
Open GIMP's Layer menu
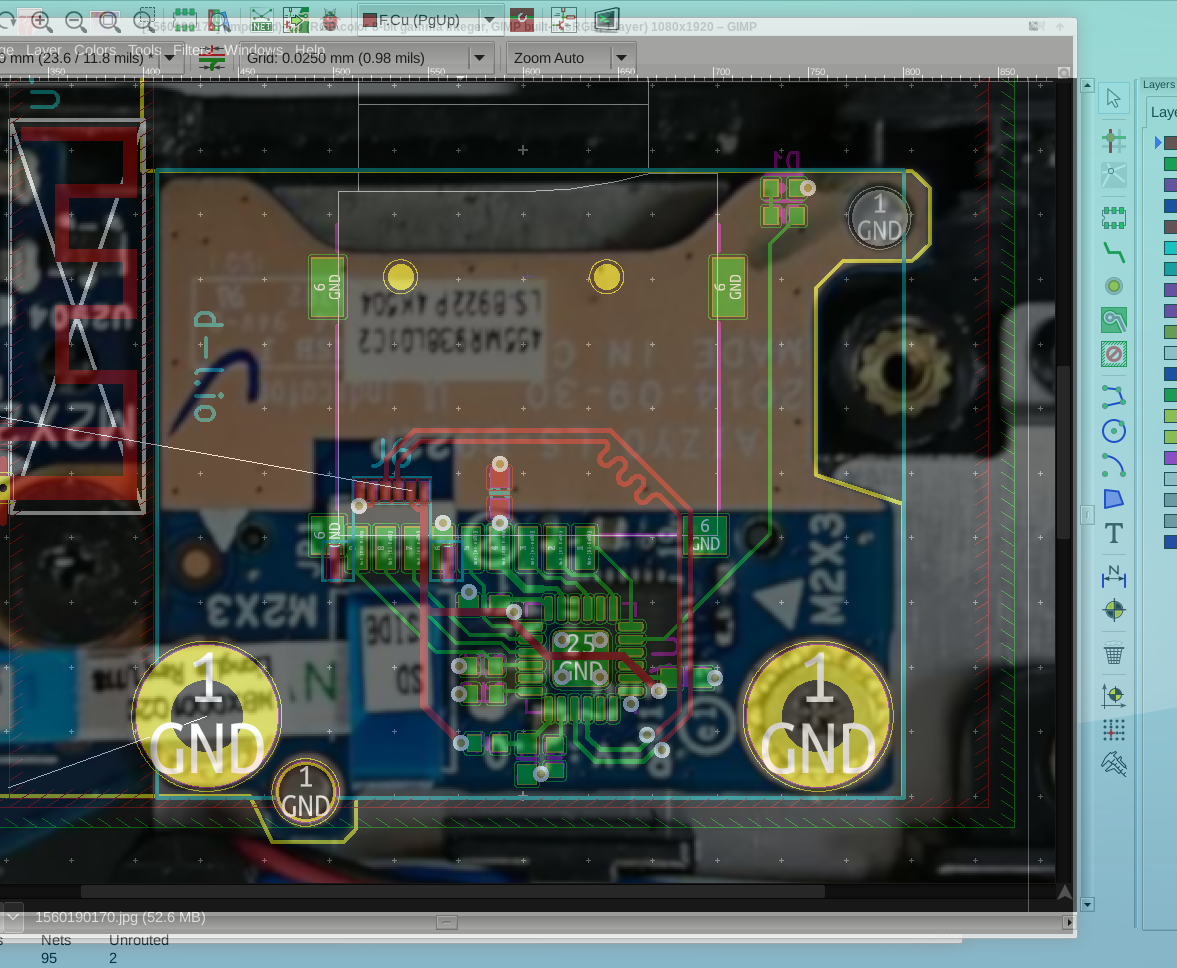[x=44, y=50]
